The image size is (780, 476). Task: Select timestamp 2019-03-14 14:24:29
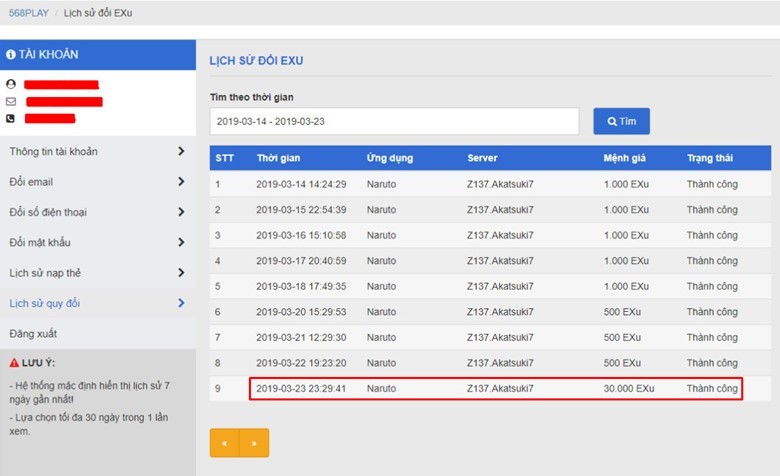301,184
